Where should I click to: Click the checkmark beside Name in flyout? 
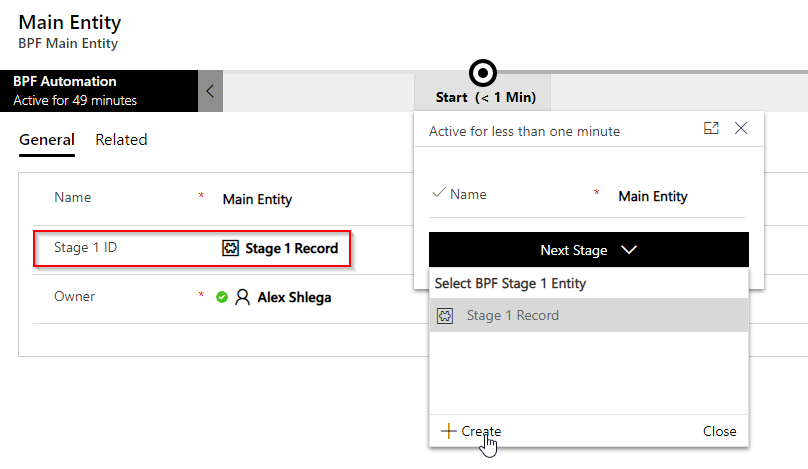tap(438, 193)
